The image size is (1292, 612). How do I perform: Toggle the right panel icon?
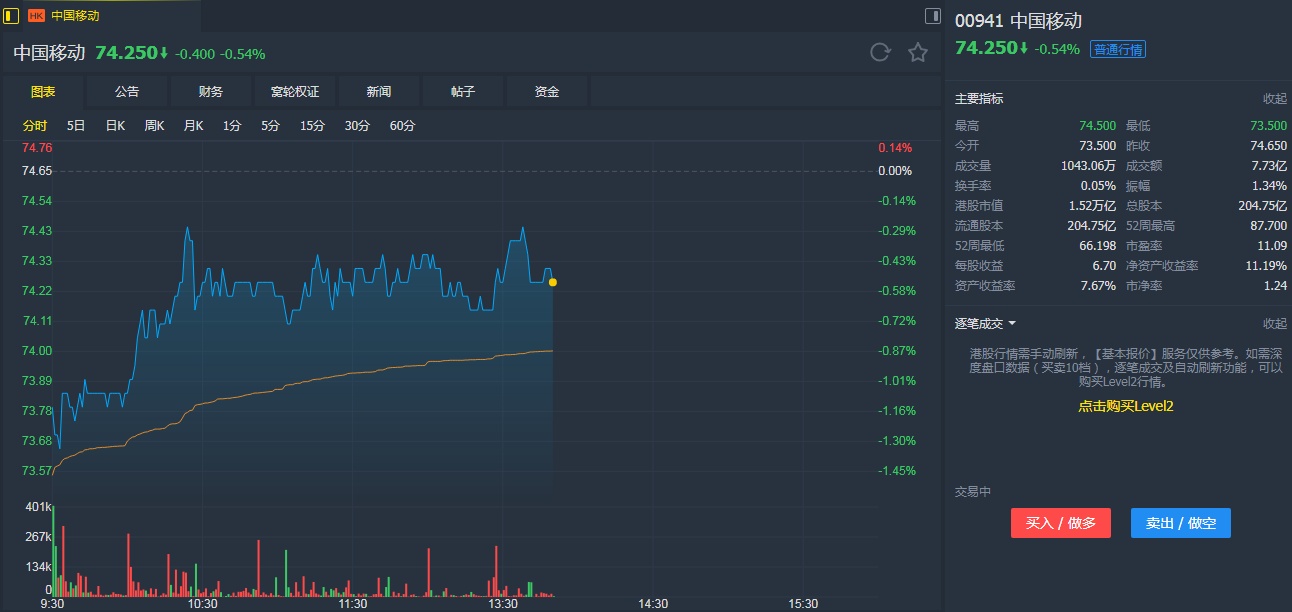[932, 15]
